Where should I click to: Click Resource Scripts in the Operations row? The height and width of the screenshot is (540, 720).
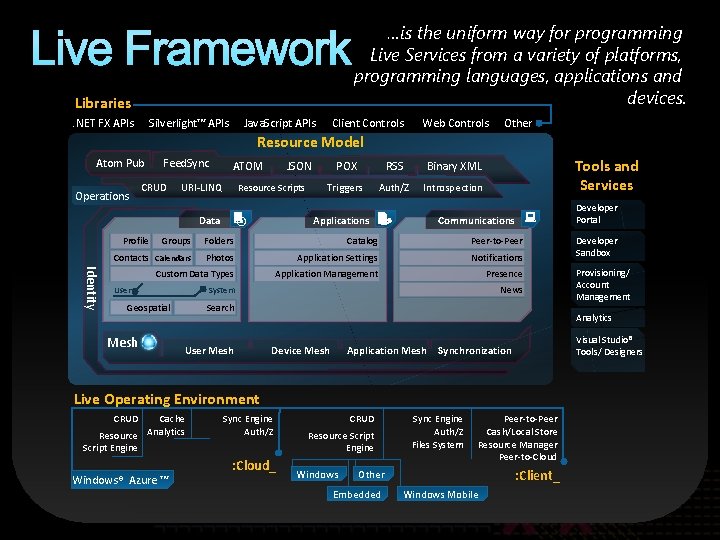click(x=271, y=188)
